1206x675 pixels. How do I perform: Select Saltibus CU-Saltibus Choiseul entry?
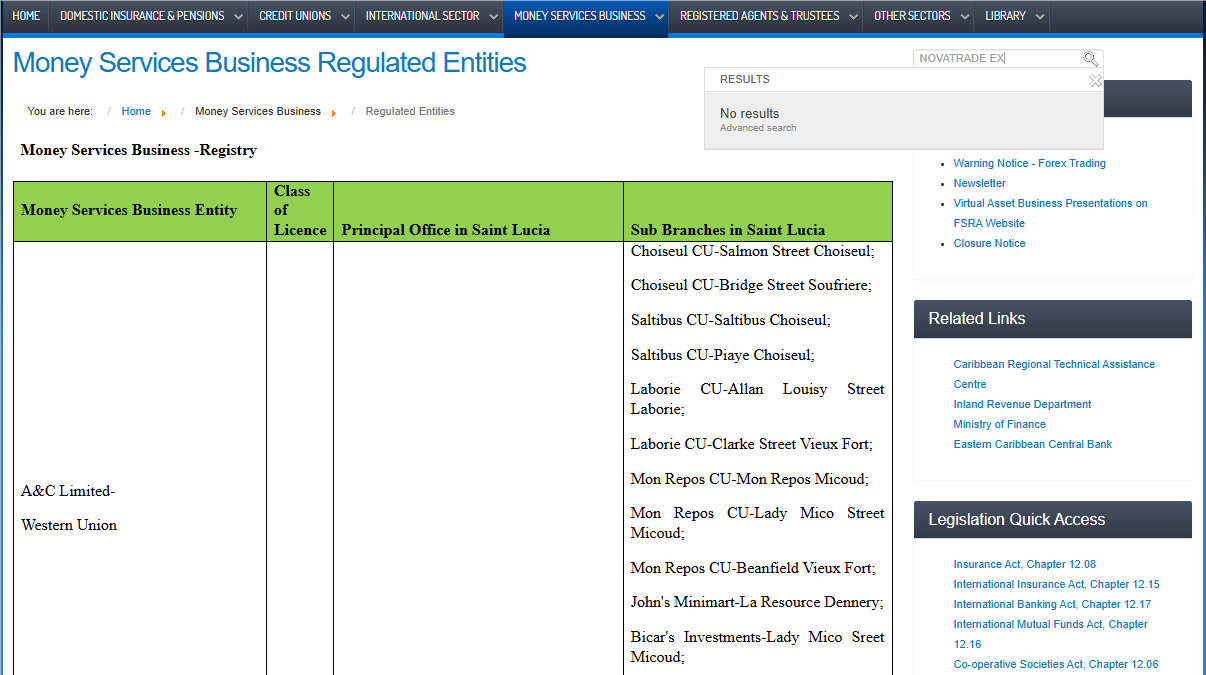(731, 320)
